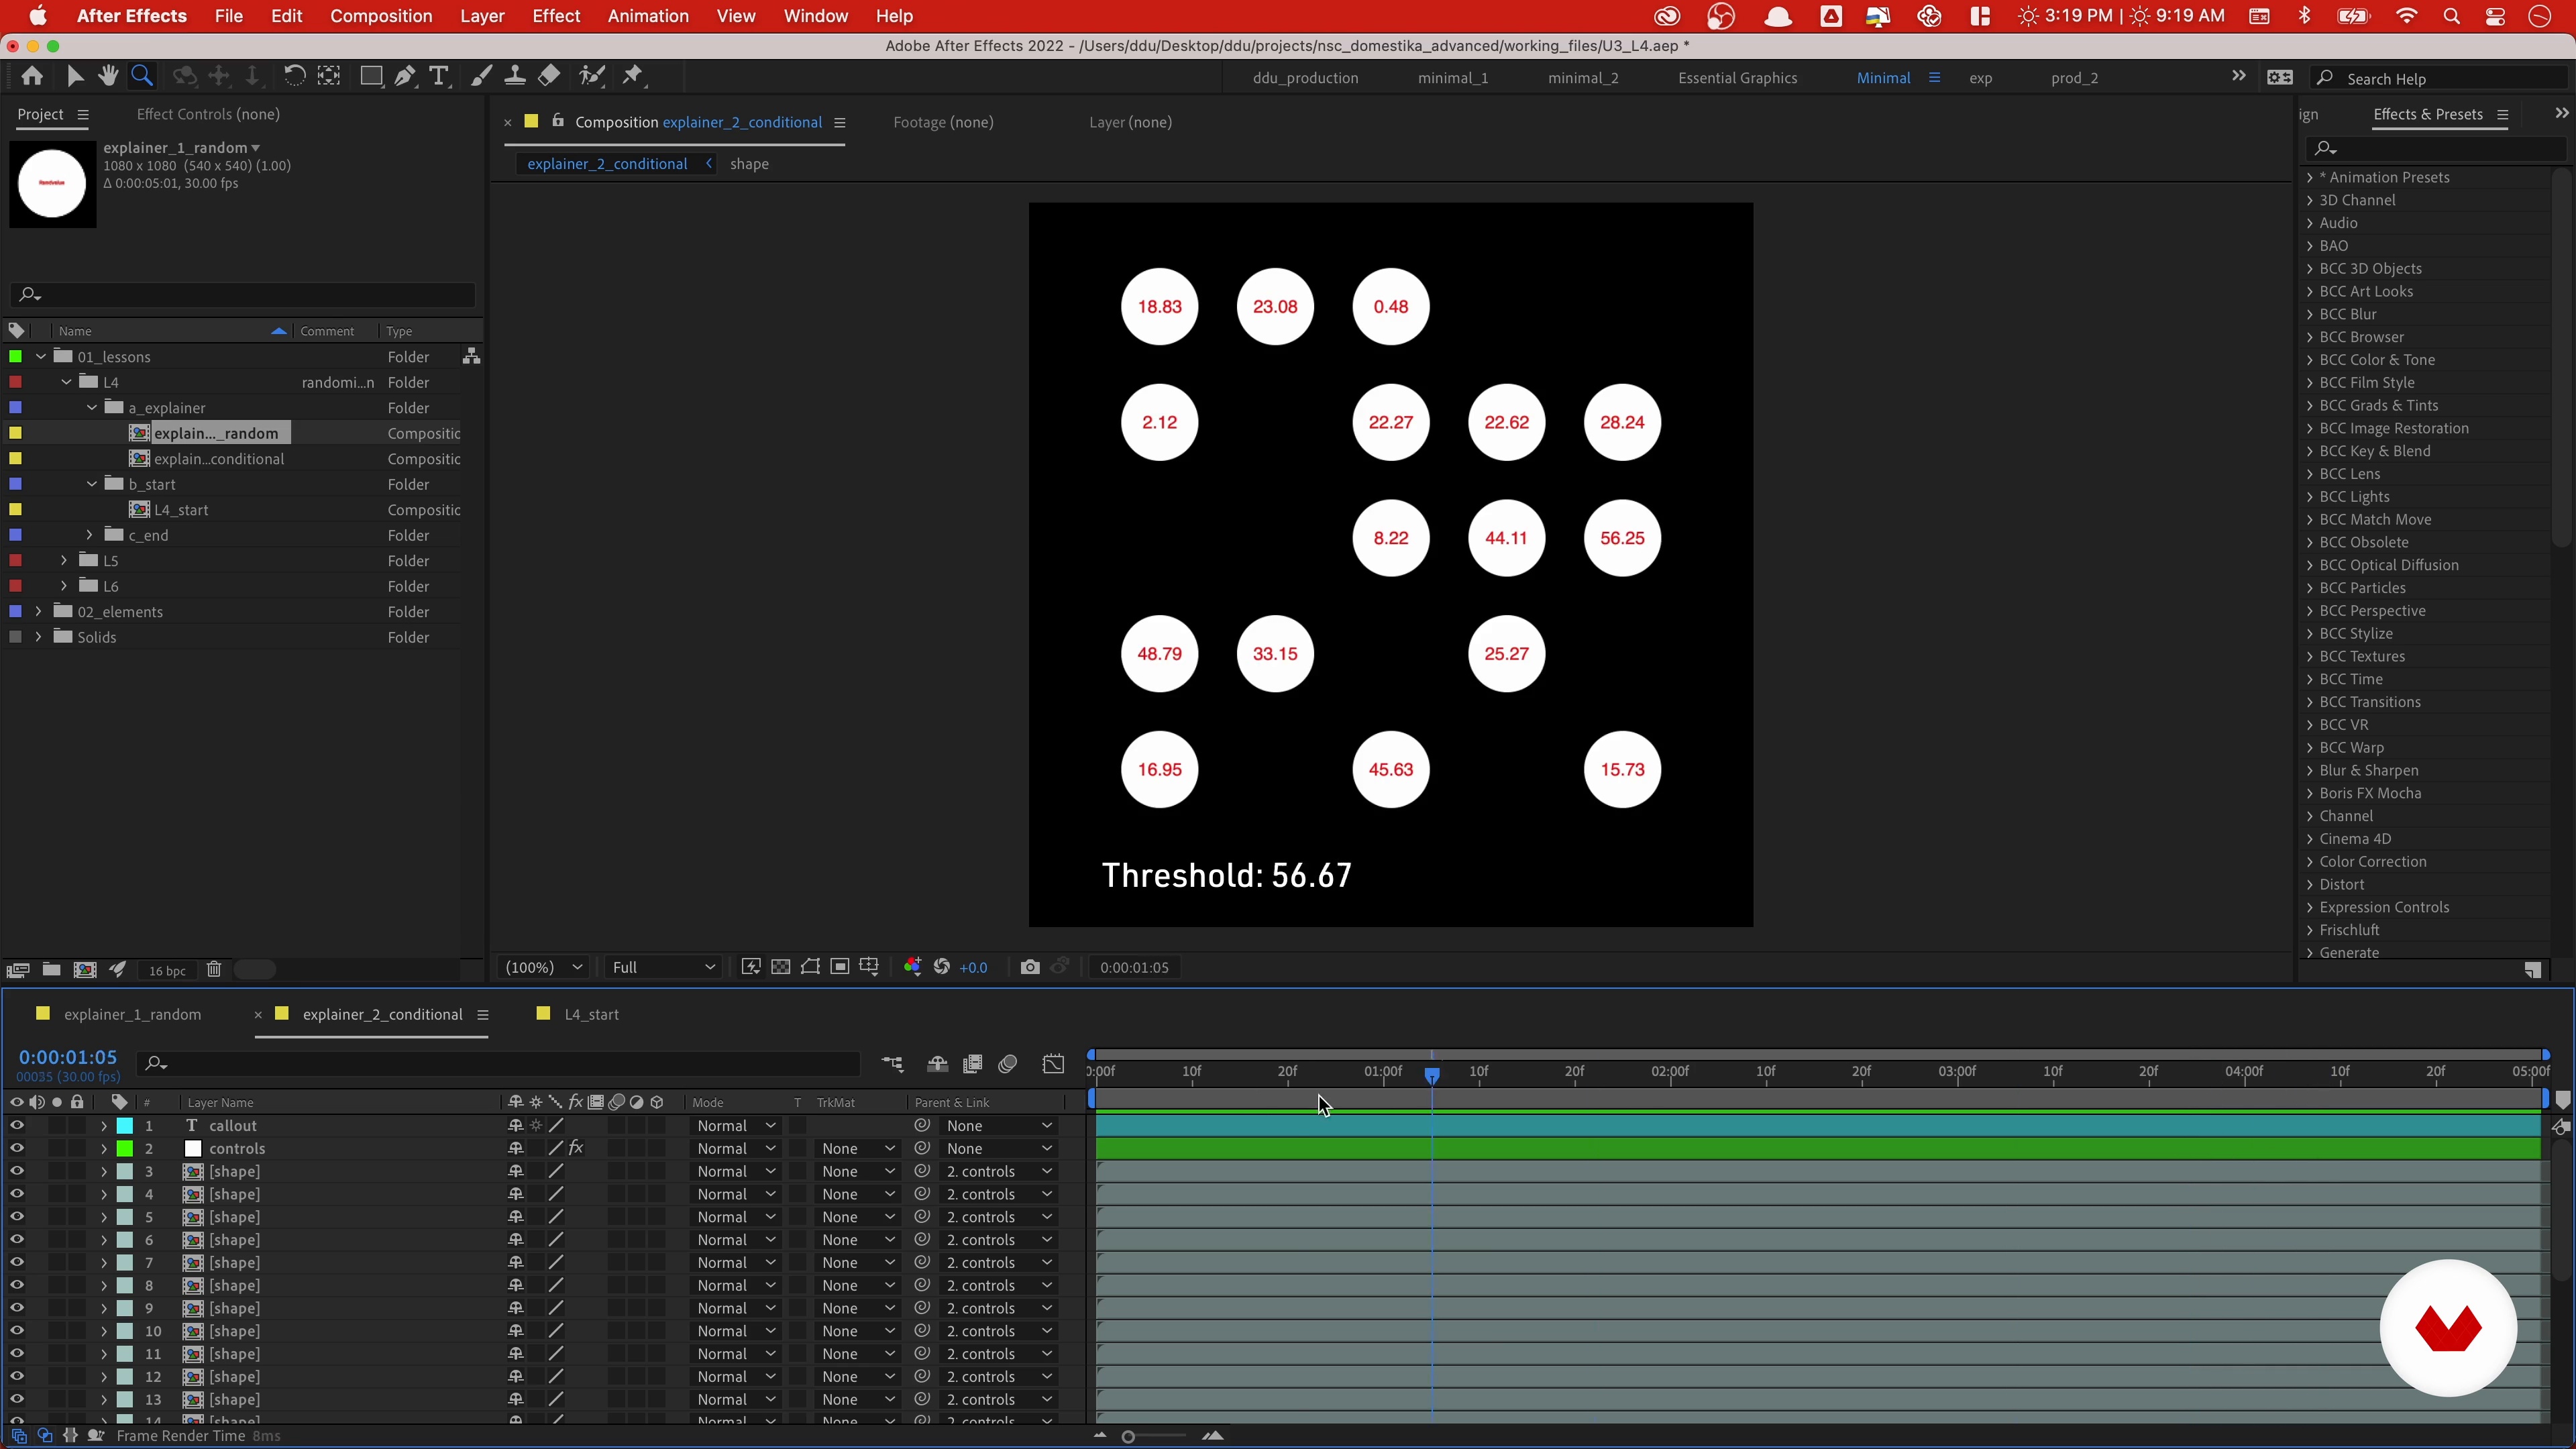Toggle visibility of layer 11 shape
The height and width of the screenshot is (1449, 2576).
17,1354
